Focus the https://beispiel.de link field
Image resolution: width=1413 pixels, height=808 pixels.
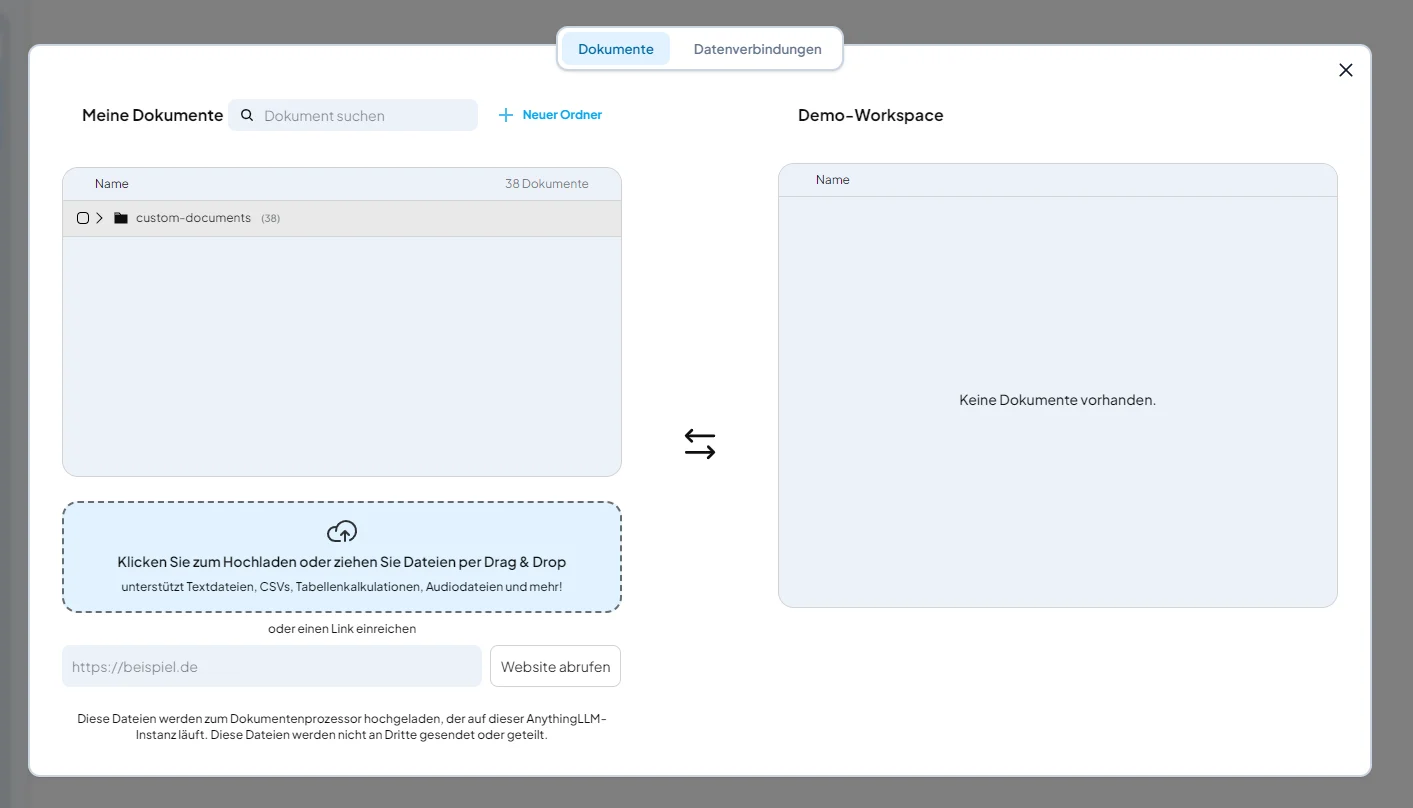click(x=272, y=666)
